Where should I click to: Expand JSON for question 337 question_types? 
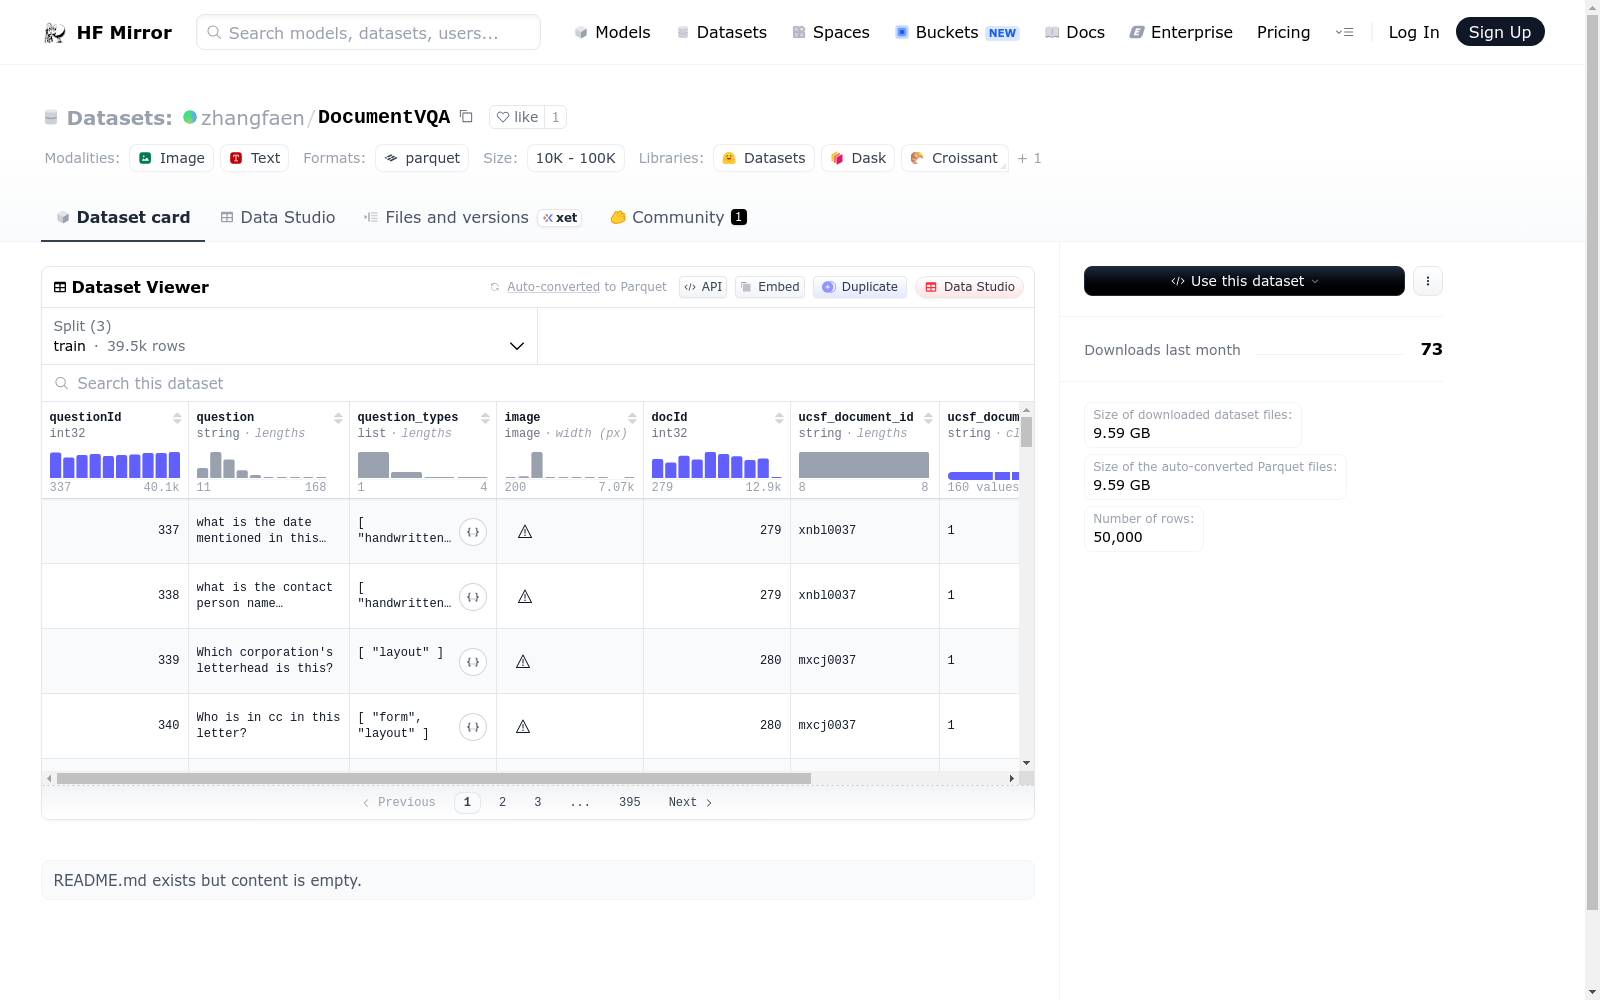tap(473, 532)
